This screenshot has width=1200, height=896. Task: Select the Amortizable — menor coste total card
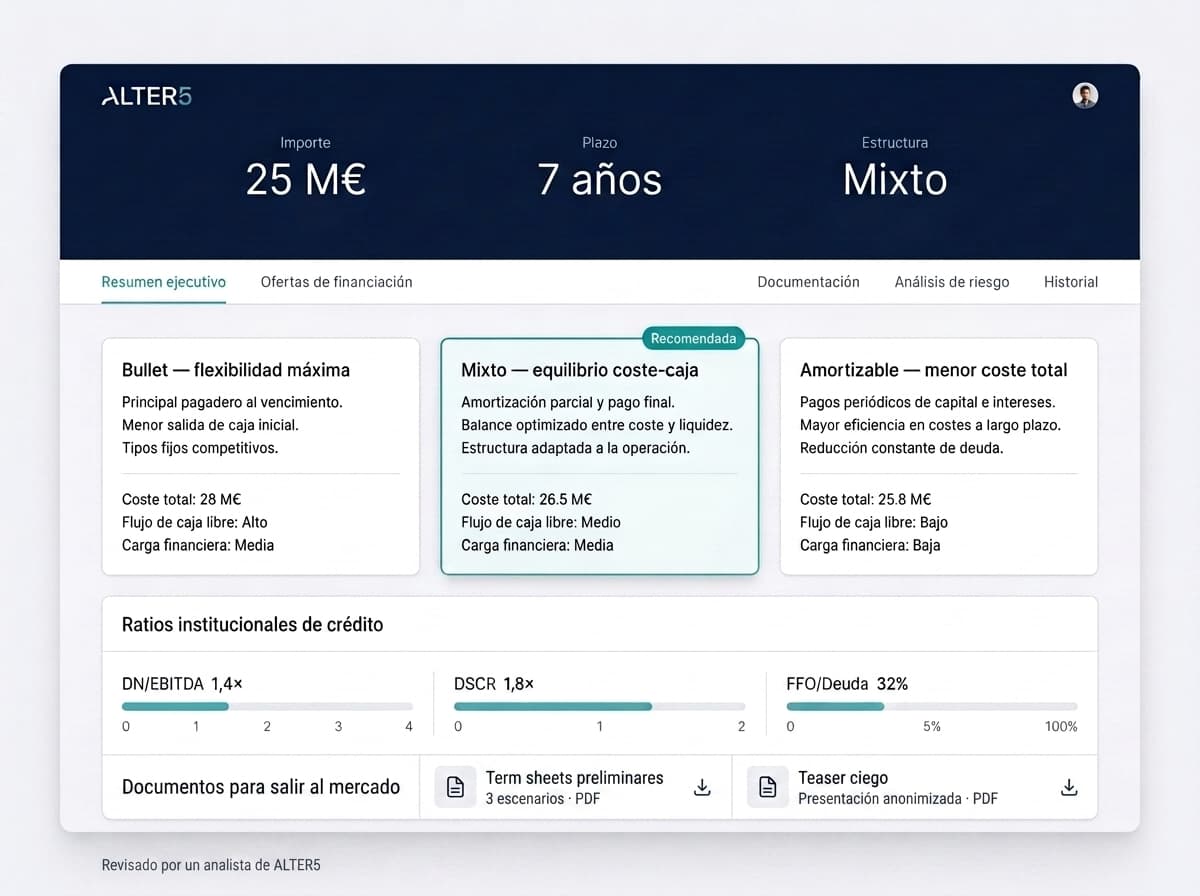point(938,456)
